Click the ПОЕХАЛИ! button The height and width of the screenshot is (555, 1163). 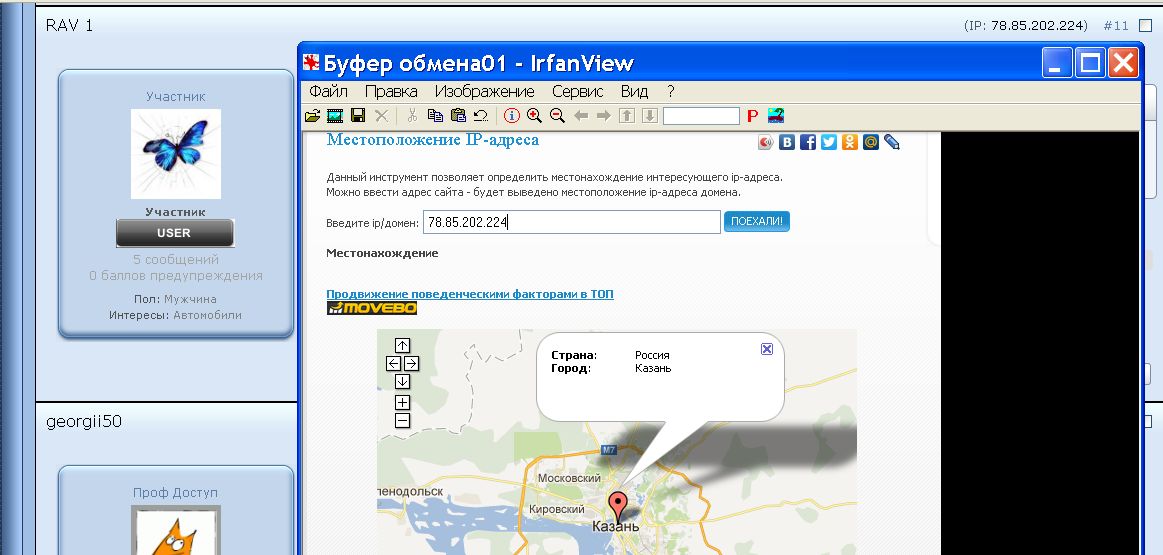point(757,221)
